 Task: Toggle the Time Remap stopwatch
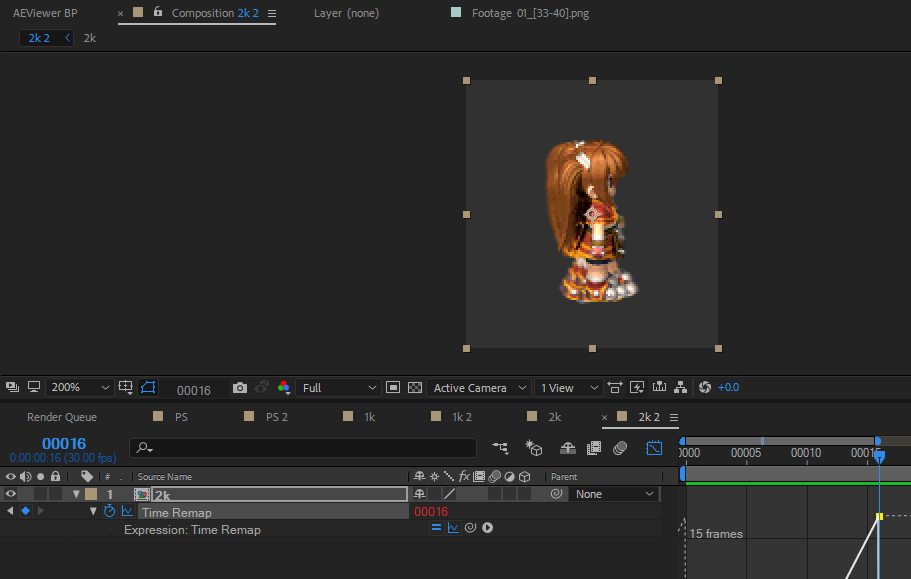[109, 511]
